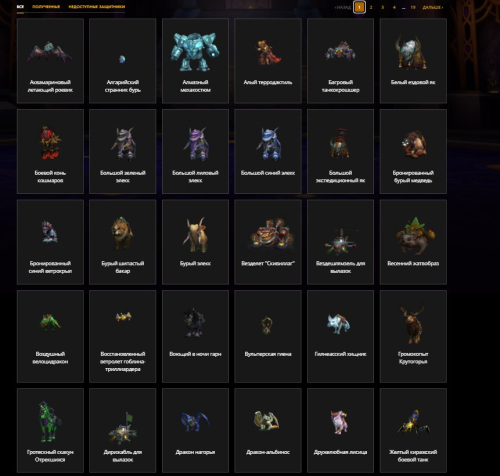Image resolution: width=500 pixels, height=476 pixels.
Task: Switch to the Все tab
Action: pyautogui.click(x=20, y=7)
